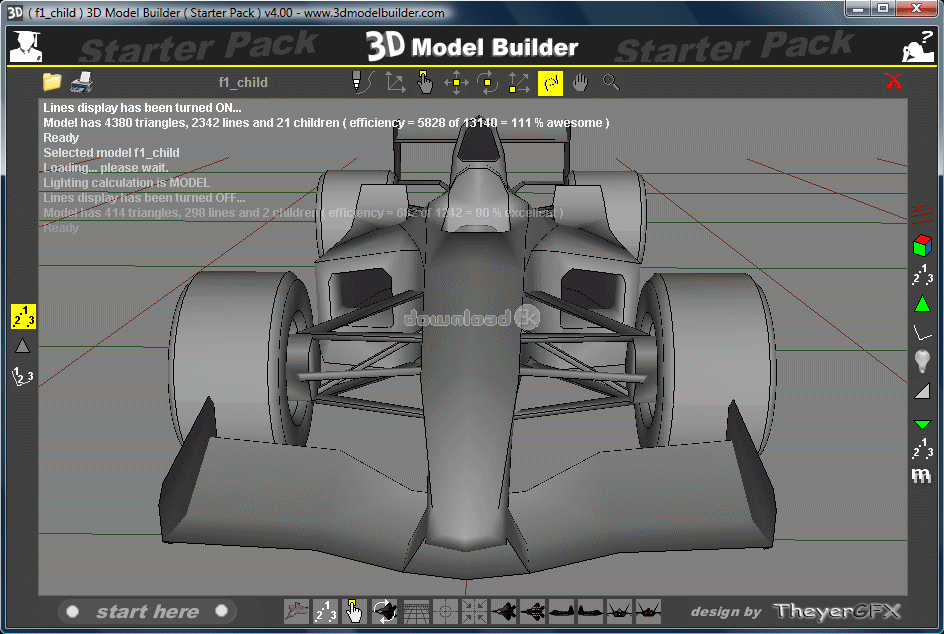This screenshot has width=944, height=634.
Task: Click 'Lighting calculation is MODEL' log line
Action: click(126, 182)
